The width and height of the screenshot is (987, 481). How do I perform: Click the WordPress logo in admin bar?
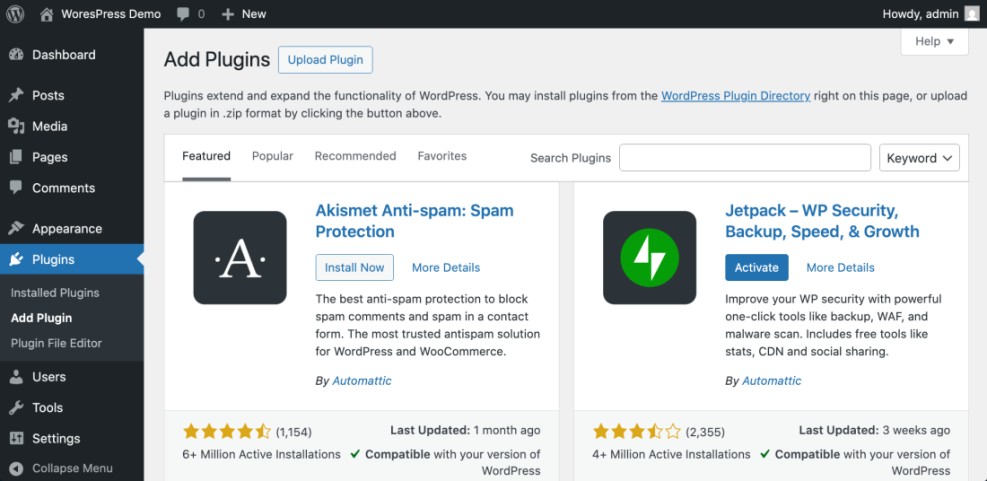[x=16, y=14]
